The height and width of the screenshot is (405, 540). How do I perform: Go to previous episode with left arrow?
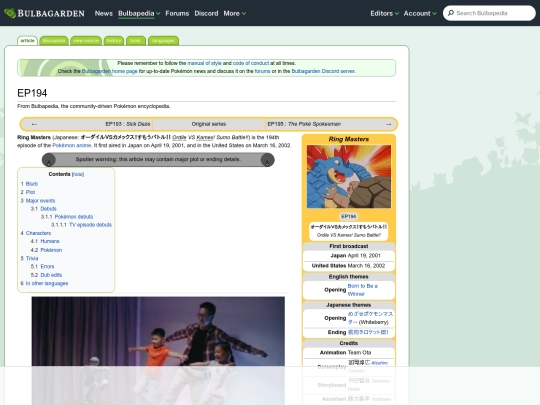coord(34,124)
